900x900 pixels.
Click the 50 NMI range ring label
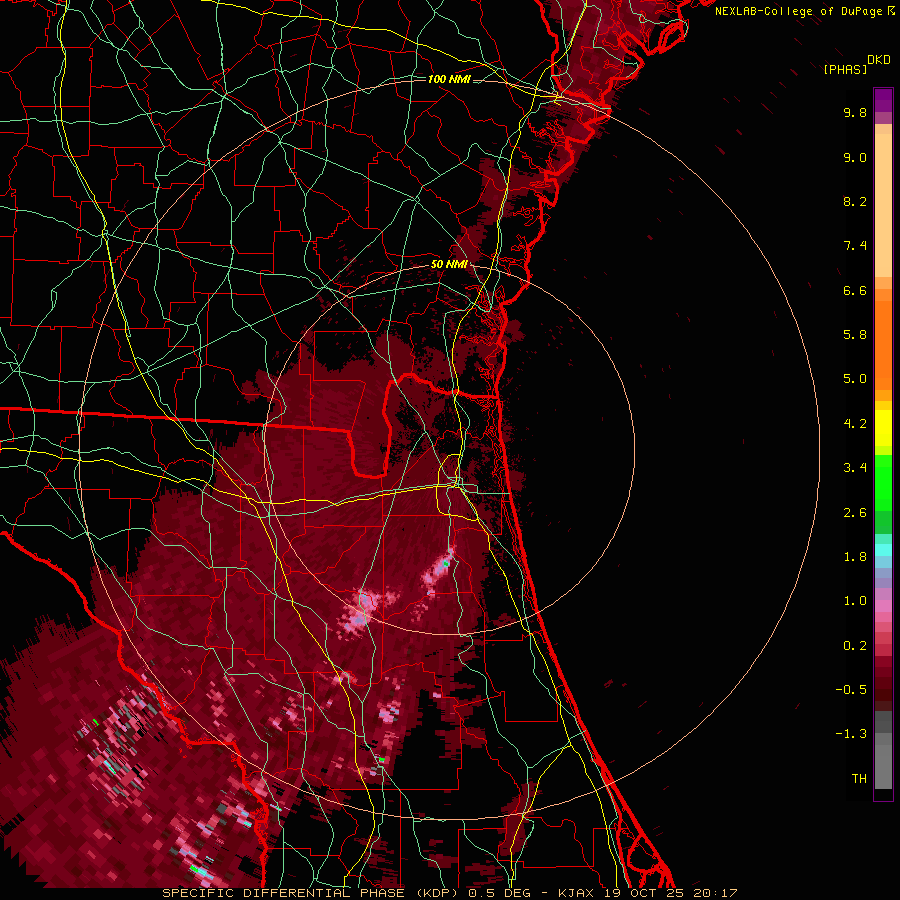(x=449, y=265)
